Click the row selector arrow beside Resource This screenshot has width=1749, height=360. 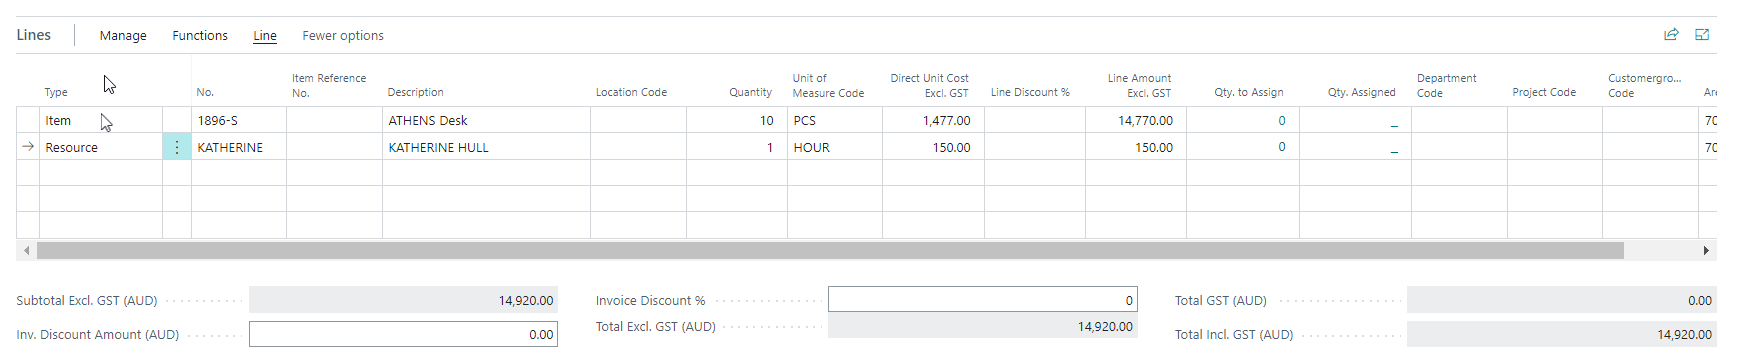click(x=28, y=147)
